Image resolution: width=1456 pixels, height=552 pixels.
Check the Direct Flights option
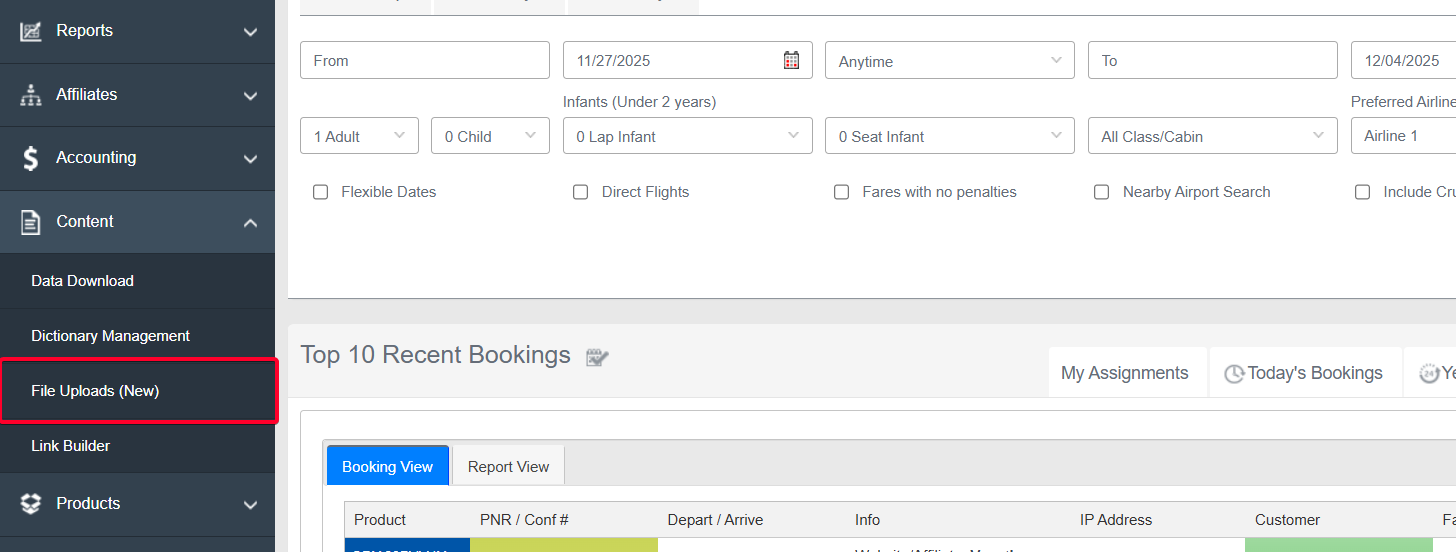coord(580,192)
